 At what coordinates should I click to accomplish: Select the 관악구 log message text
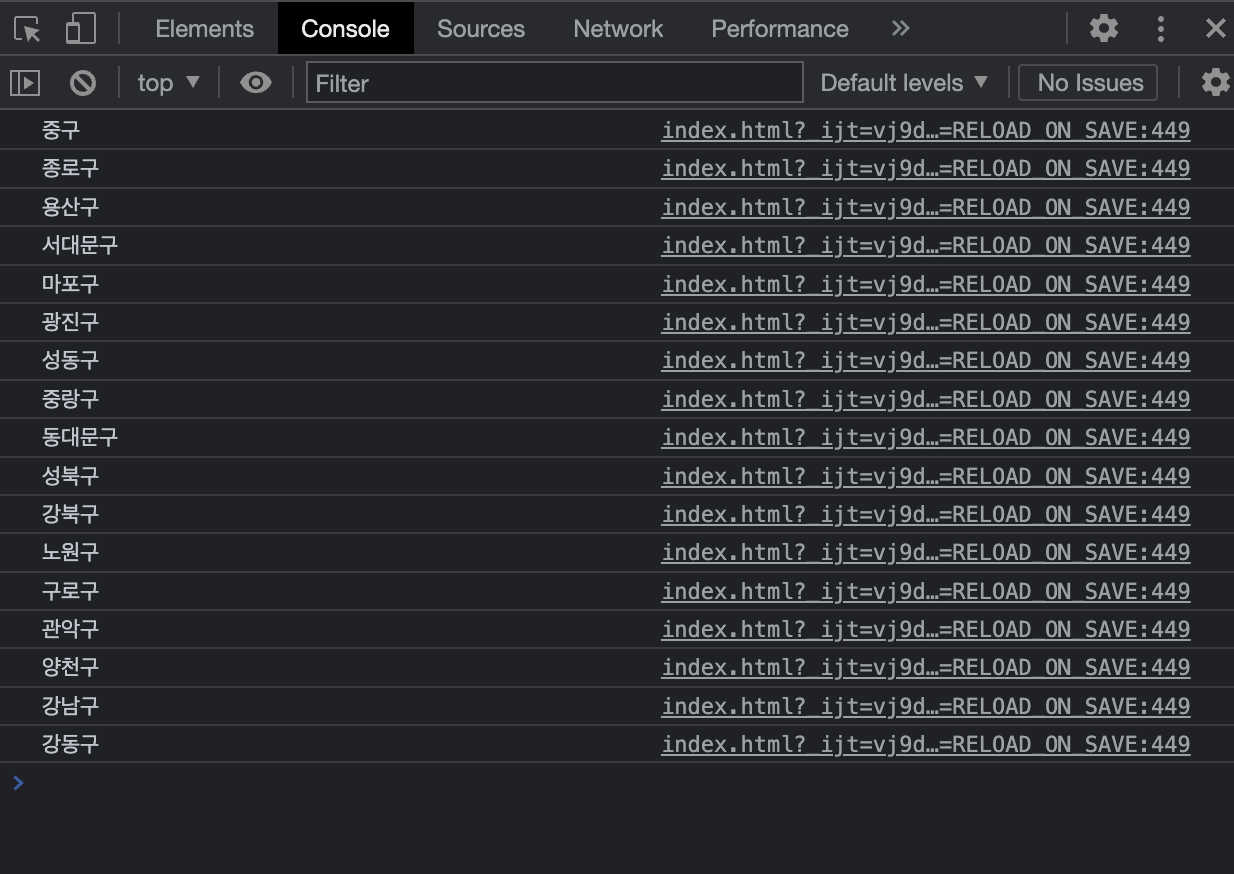pyautogui.click(x=70, y=629)
